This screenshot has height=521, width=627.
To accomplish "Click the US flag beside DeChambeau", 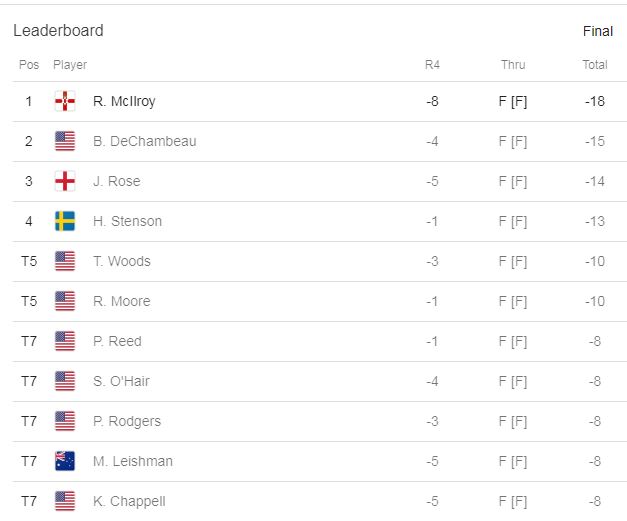I will point(65,141).
